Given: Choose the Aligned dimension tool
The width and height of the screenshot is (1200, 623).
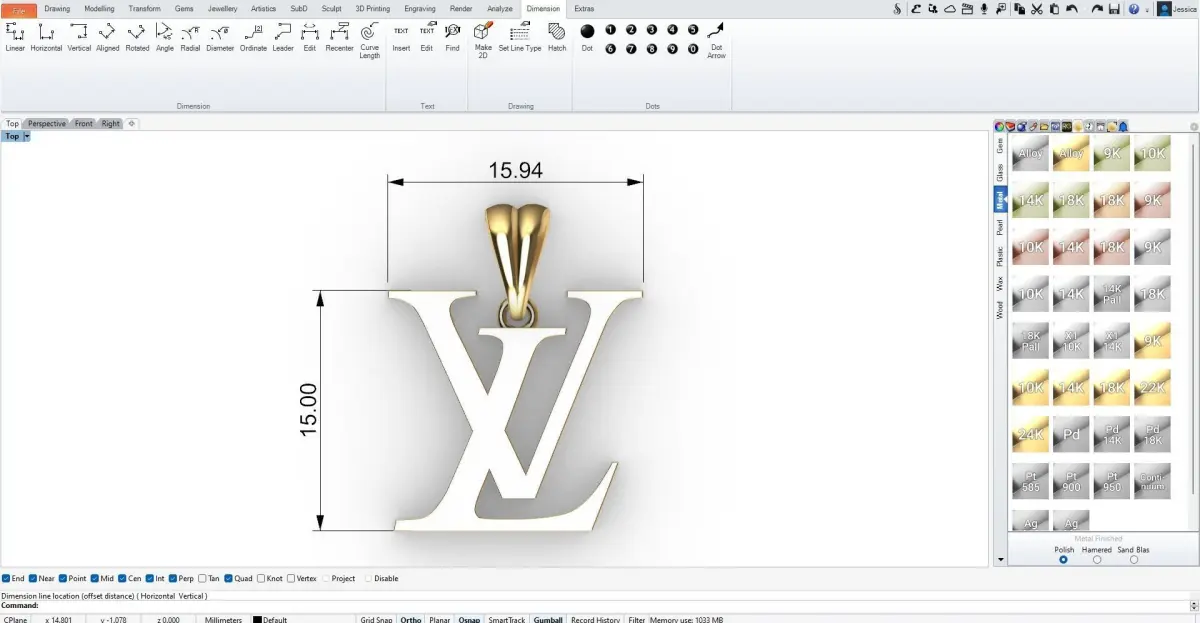Looking at the screenshot, I should click(x=107, y=38).
